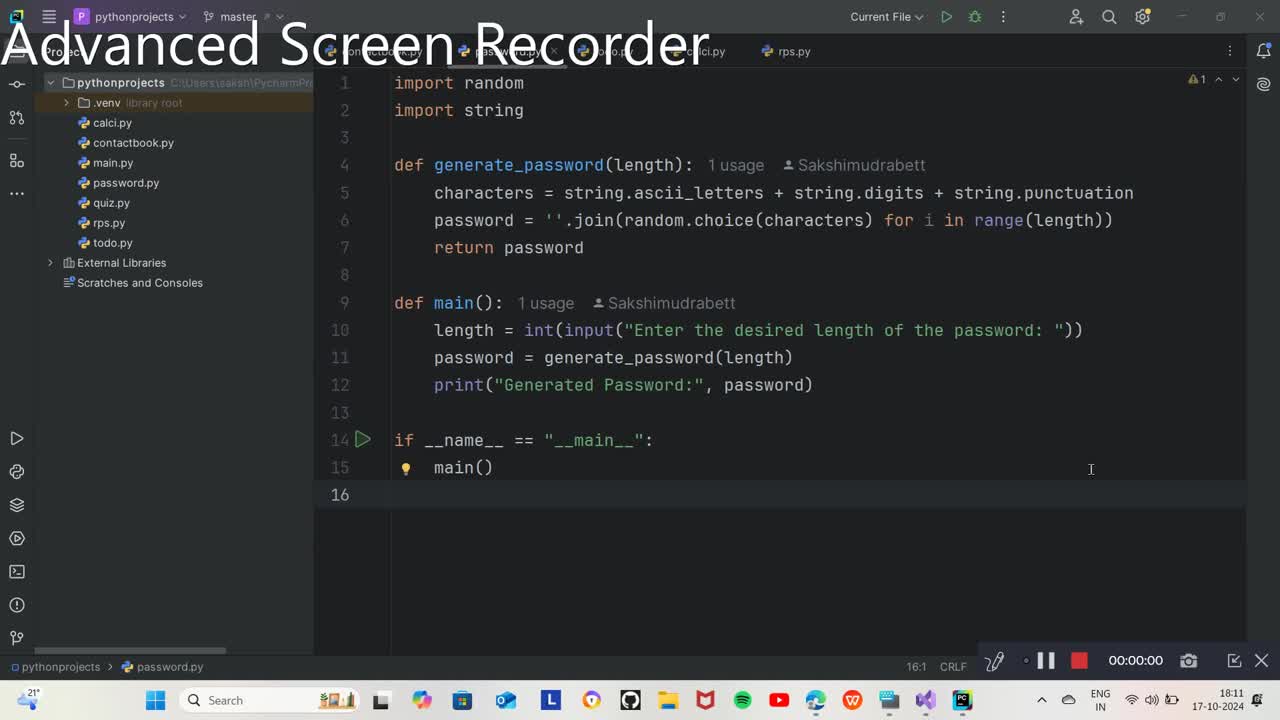The height and width of the screenshot is (720, 1280).
Task: Click the run gutter icon on line 14
Action: point(362,439)
